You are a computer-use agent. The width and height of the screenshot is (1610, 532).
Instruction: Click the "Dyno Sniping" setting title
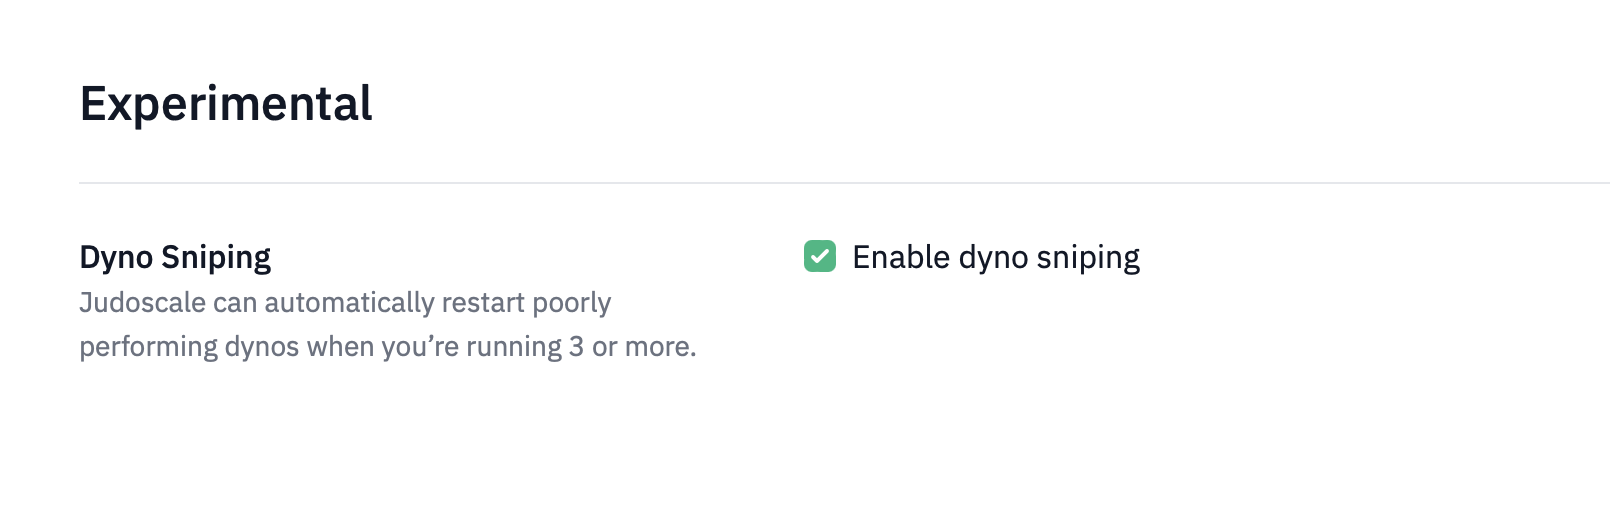(x=175, y=258)
